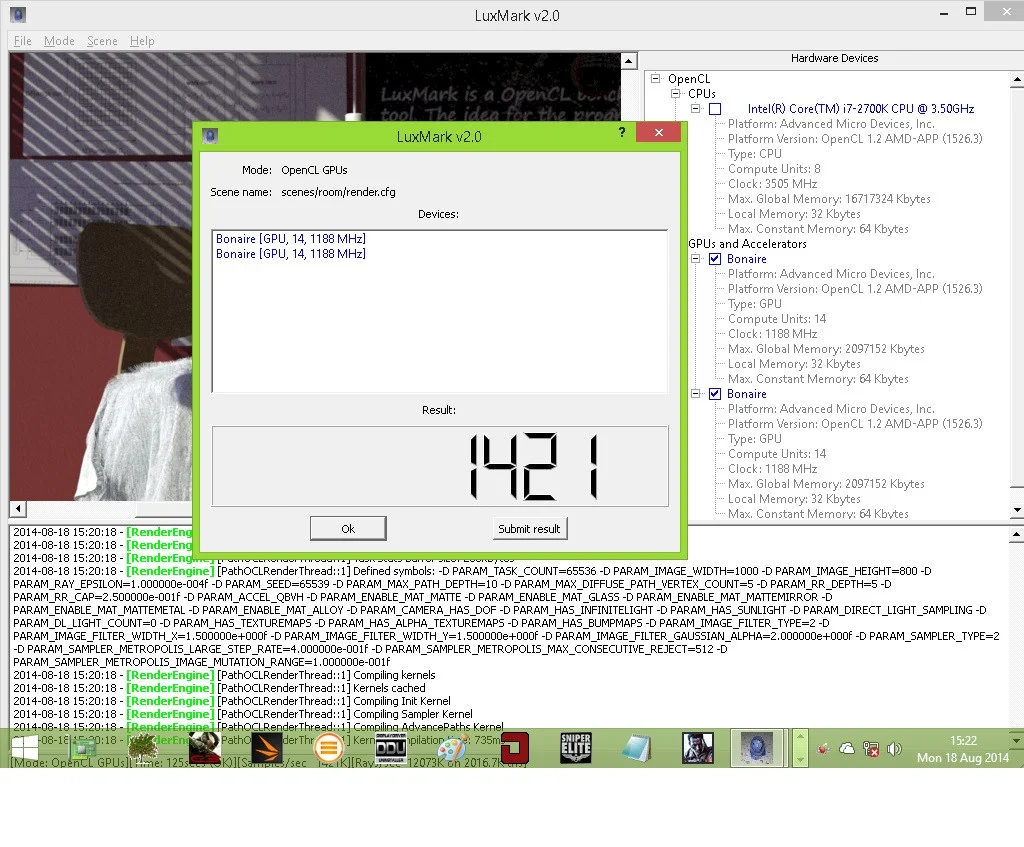Open the cloud tray icon

pyautogui.click(x=847, y=748)
